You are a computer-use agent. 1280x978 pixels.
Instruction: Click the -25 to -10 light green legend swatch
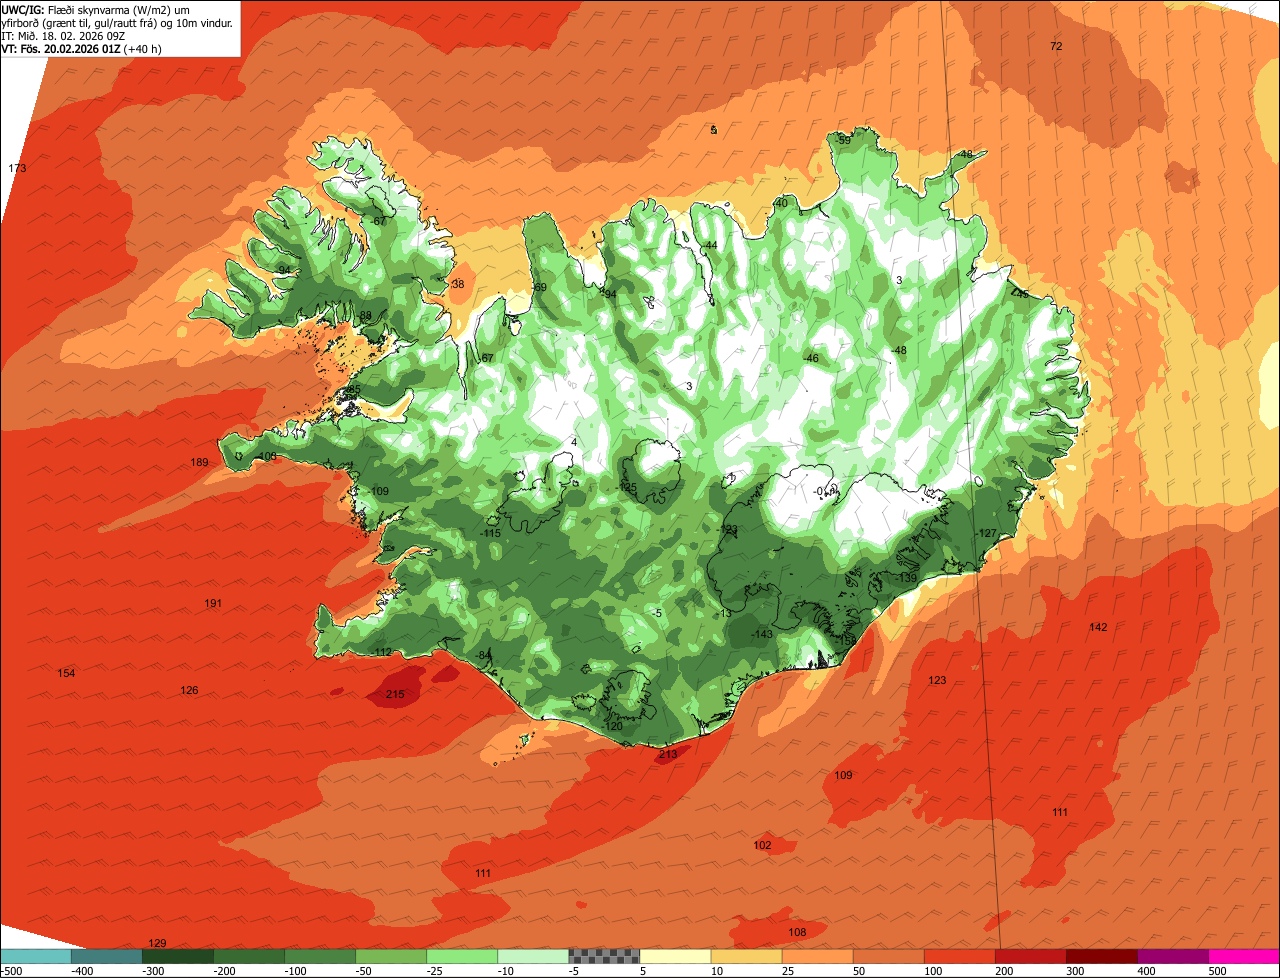click(x=462, y=956)
